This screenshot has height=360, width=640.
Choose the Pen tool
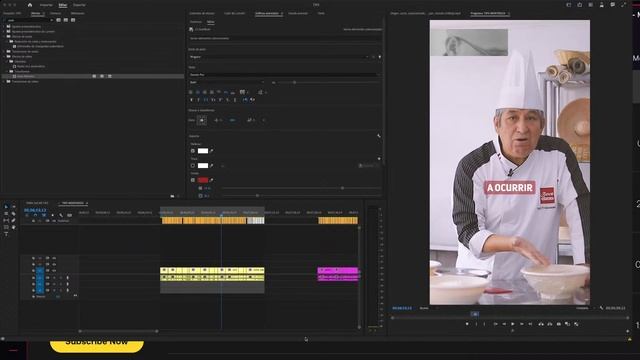[x=13, y=220]
